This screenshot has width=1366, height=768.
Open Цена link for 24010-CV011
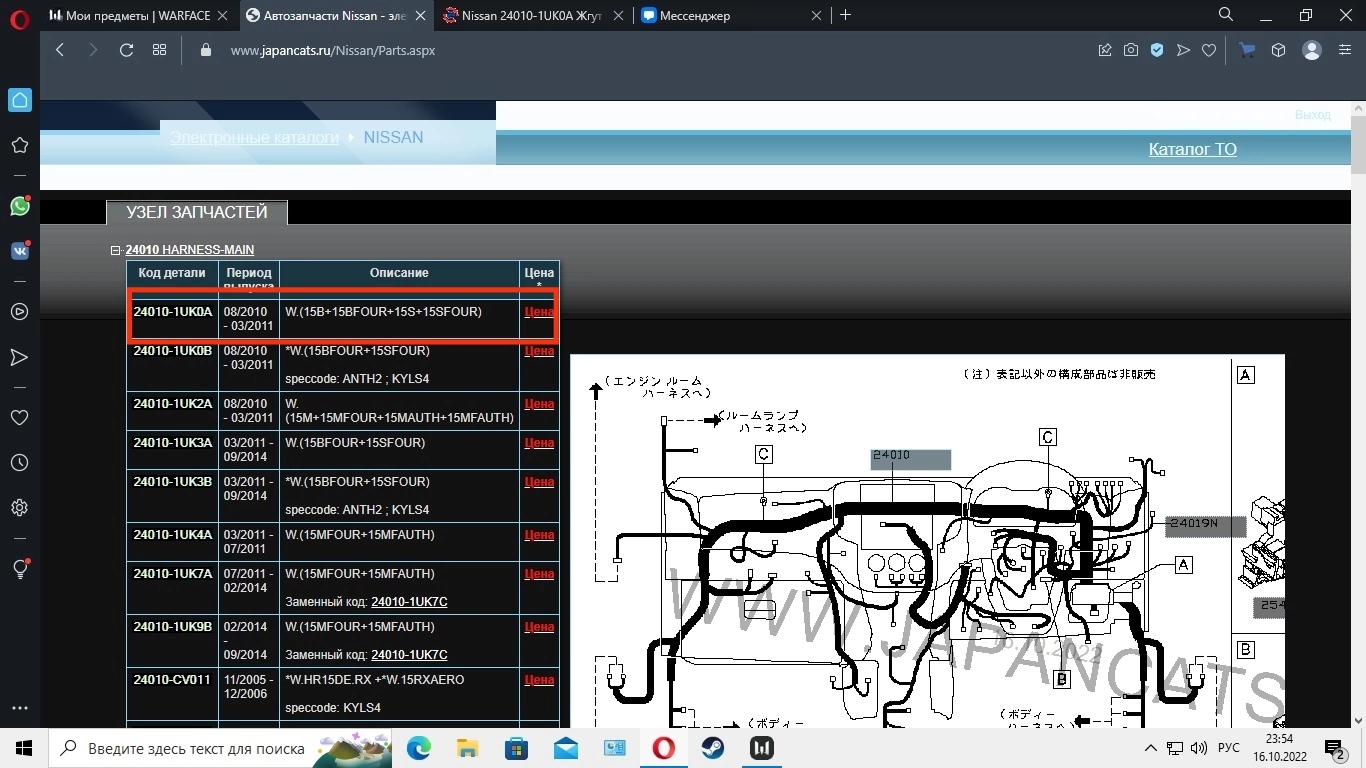[539, 680]
